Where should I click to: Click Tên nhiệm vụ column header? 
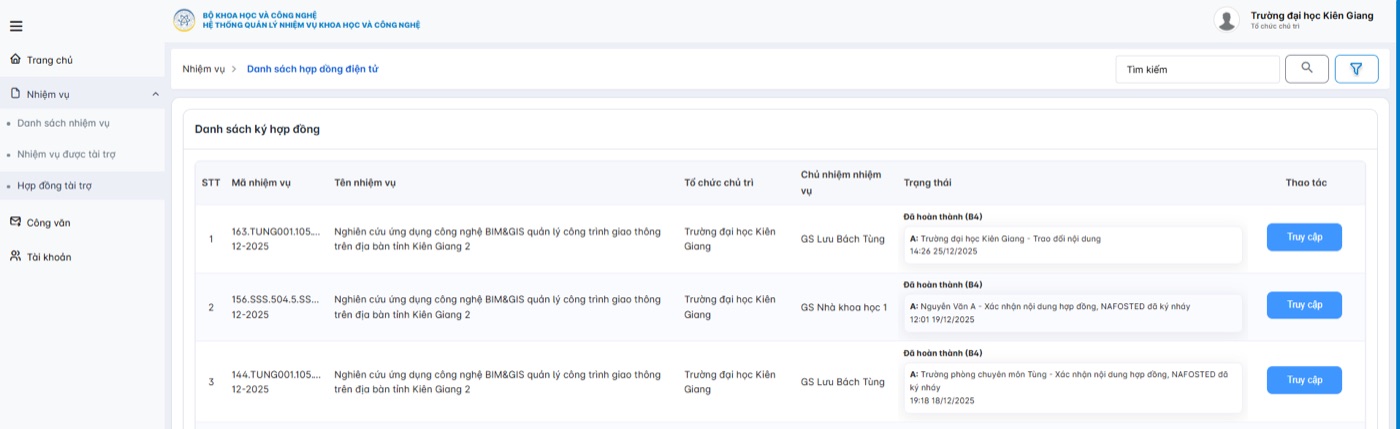click(365, 182)
